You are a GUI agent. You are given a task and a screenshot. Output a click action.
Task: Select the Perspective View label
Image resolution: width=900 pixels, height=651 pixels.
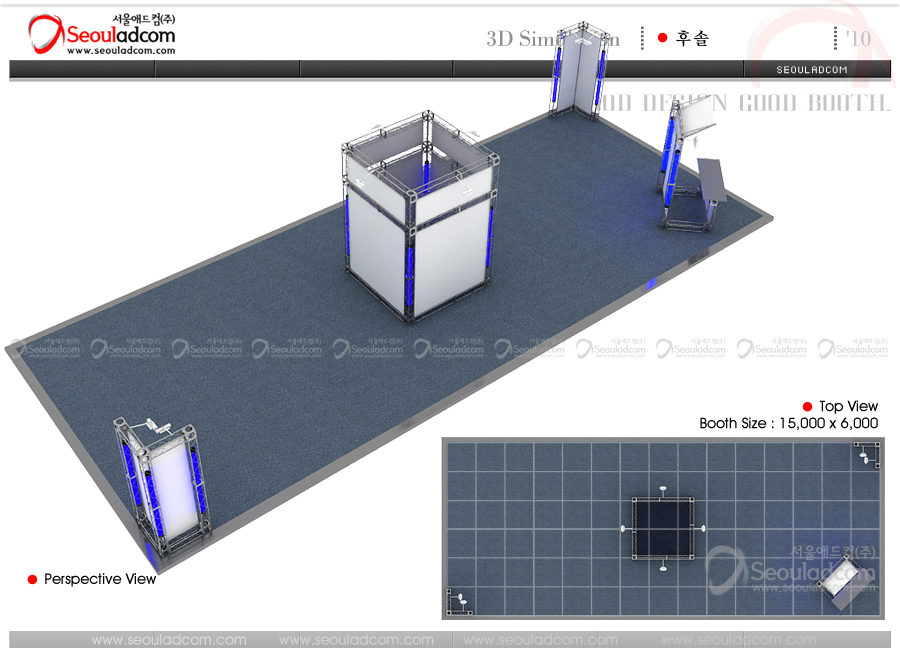click(100, 579)
